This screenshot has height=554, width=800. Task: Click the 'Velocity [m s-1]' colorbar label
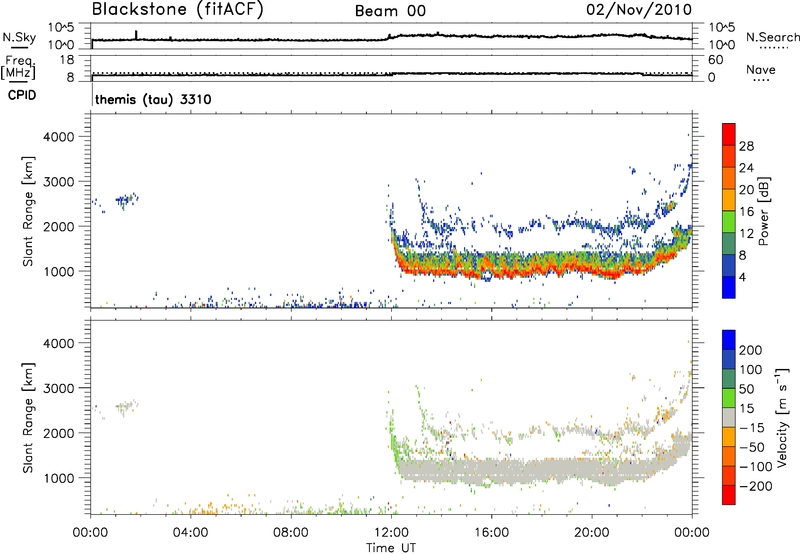click(783, 417)
